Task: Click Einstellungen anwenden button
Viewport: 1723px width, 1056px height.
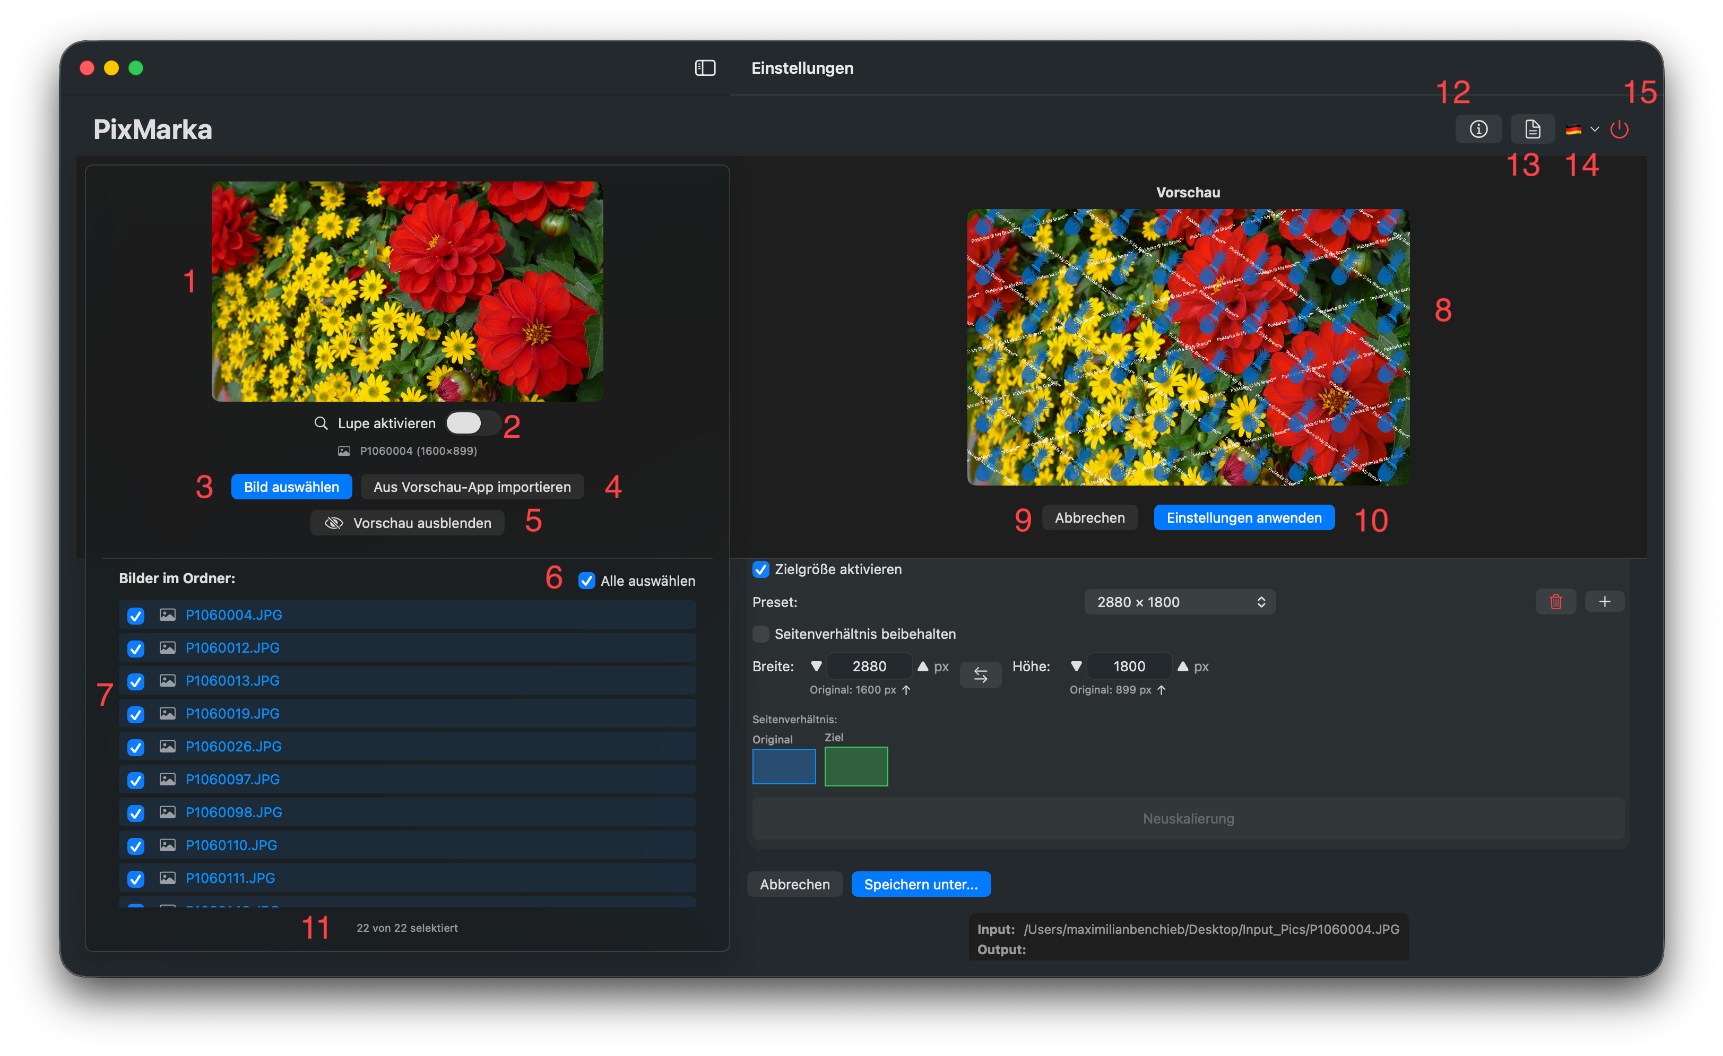Action: [x=1243, y=518]
